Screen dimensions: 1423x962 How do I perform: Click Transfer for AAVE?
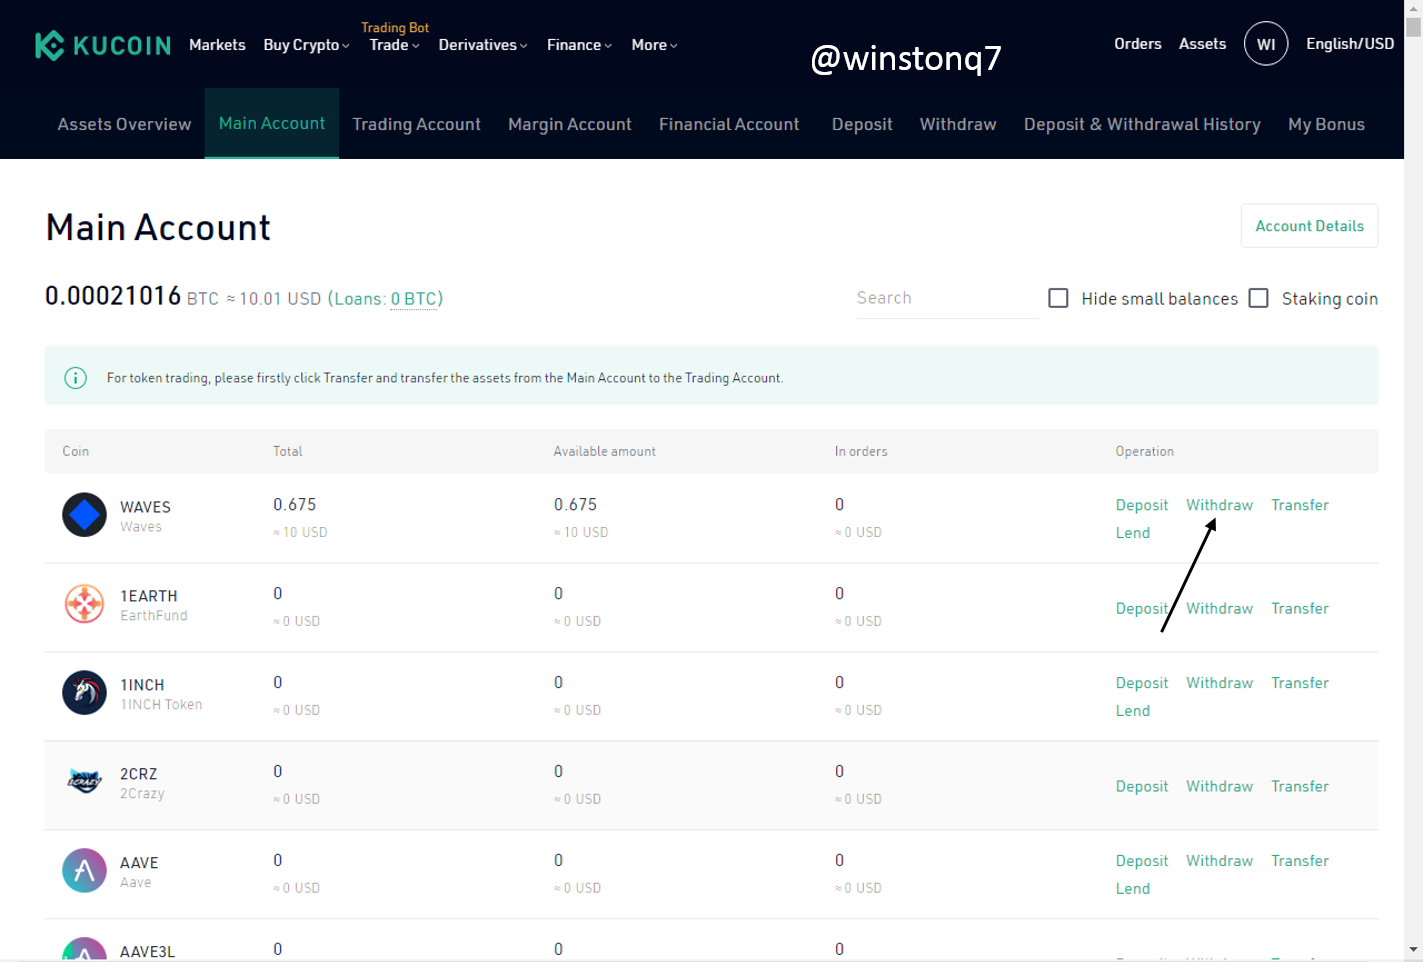coord(1300,861)
